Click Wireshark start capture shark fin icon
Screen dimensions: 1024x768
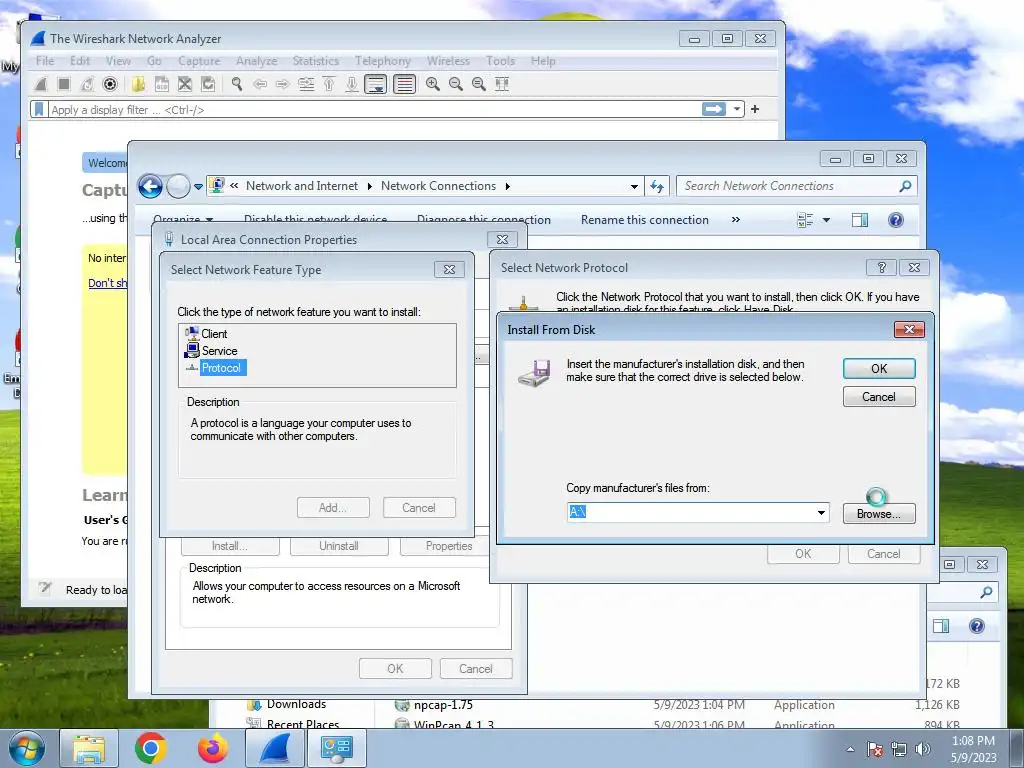[x=41, y=84]
